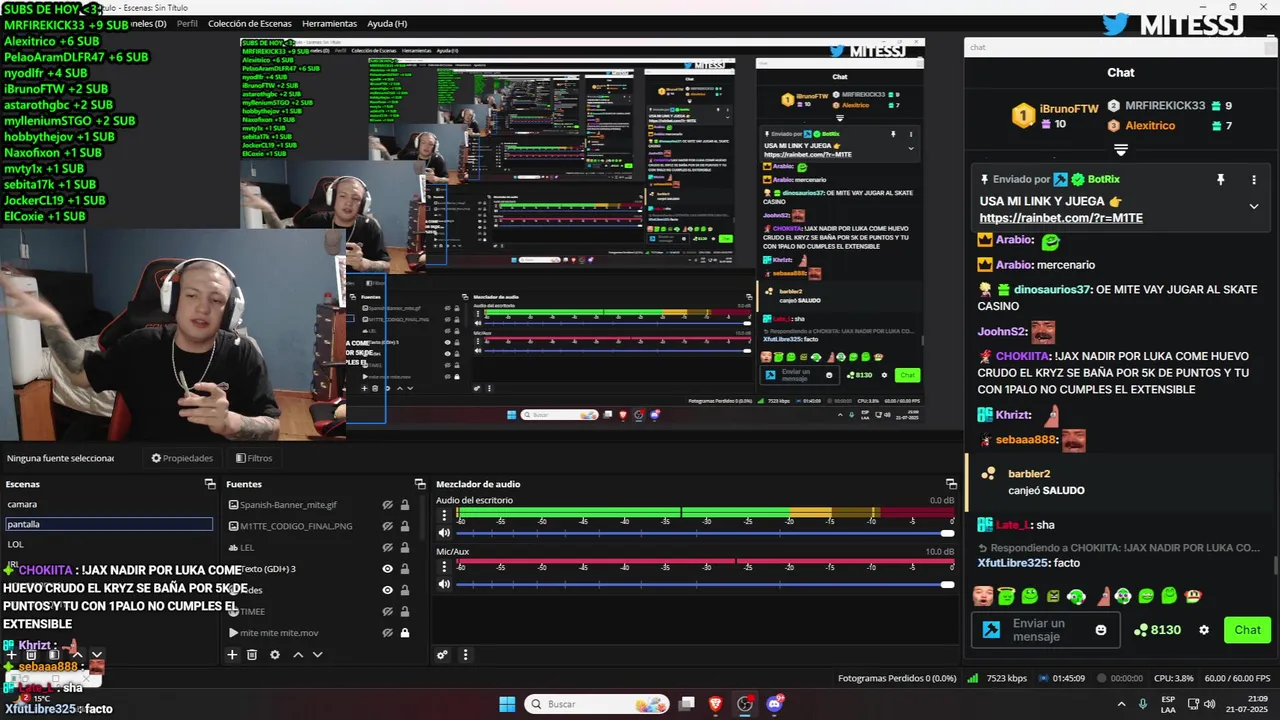Show hidden icons in the system tray
This screenshot has width=1280, height=720.
1121,704
